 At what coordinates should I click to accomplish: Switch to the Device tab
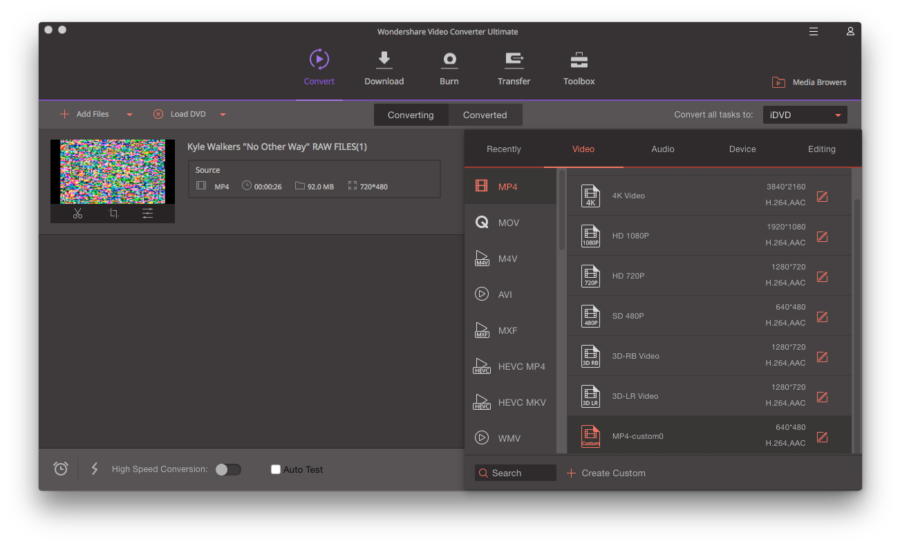coord(742,149)
